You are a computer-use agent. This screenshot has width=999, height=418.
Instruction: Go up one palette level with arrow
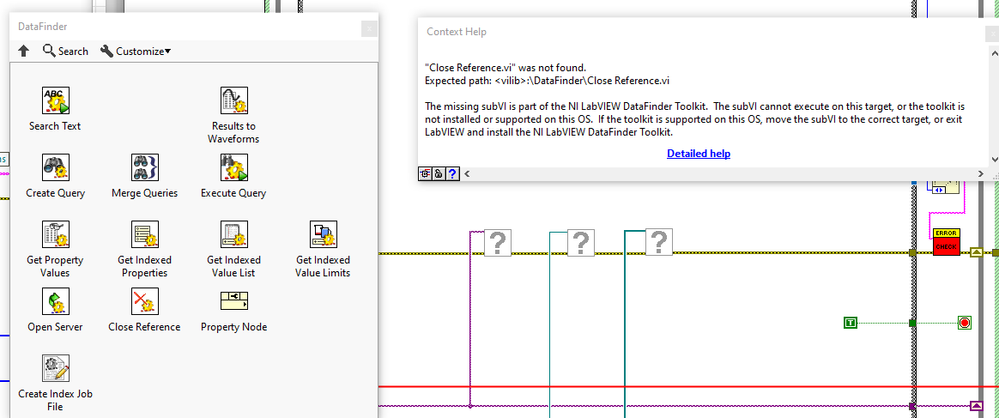(x=24, y=51)
